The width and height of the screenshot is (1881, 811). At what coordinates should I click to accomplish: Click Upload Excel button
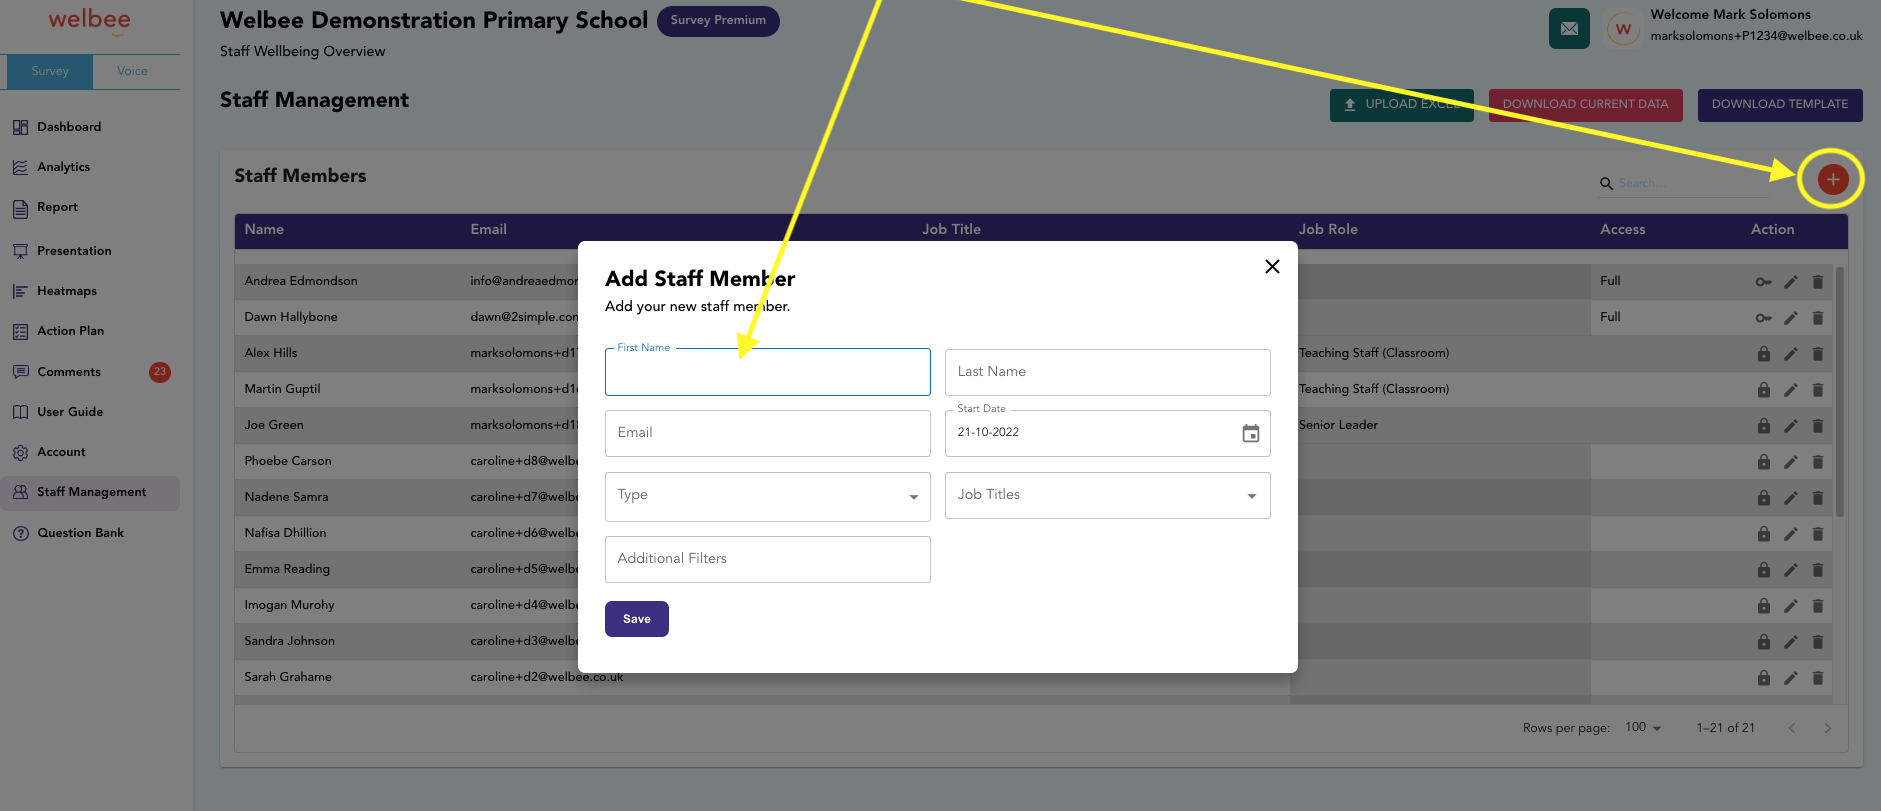click(x=1402, y=105)
